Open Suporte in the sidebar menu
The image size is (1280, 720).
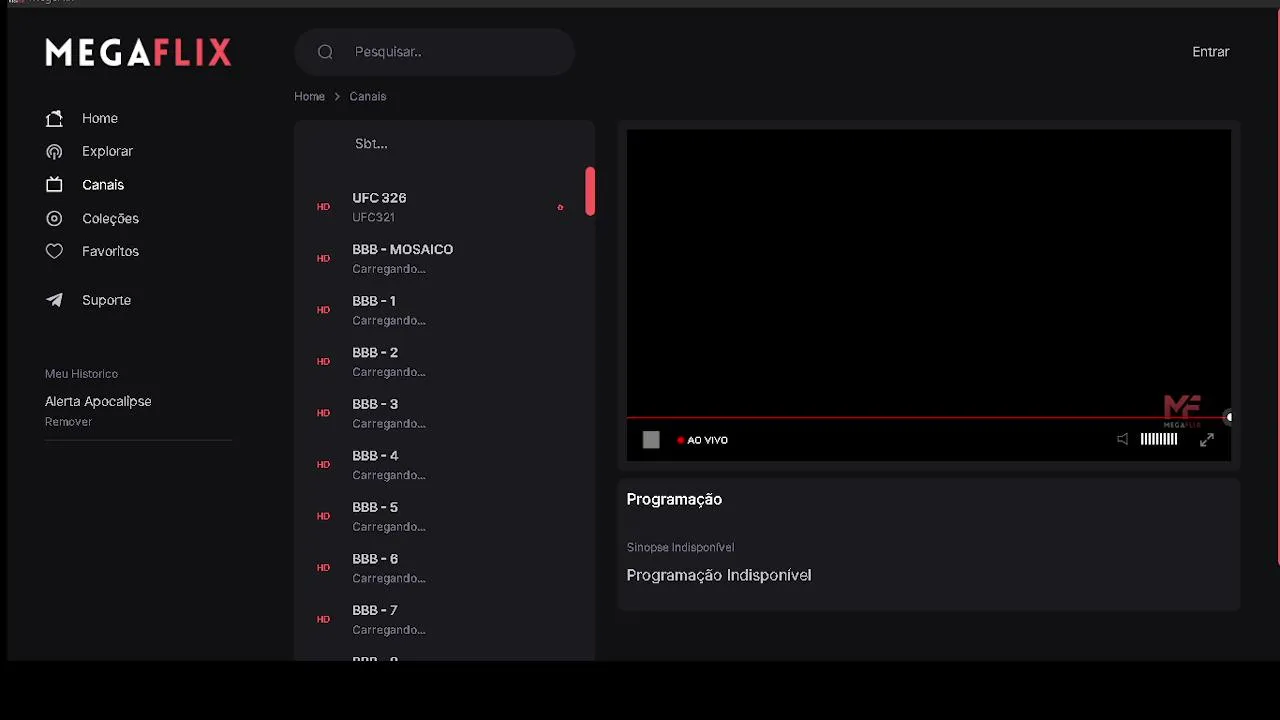tap(106, 300)
